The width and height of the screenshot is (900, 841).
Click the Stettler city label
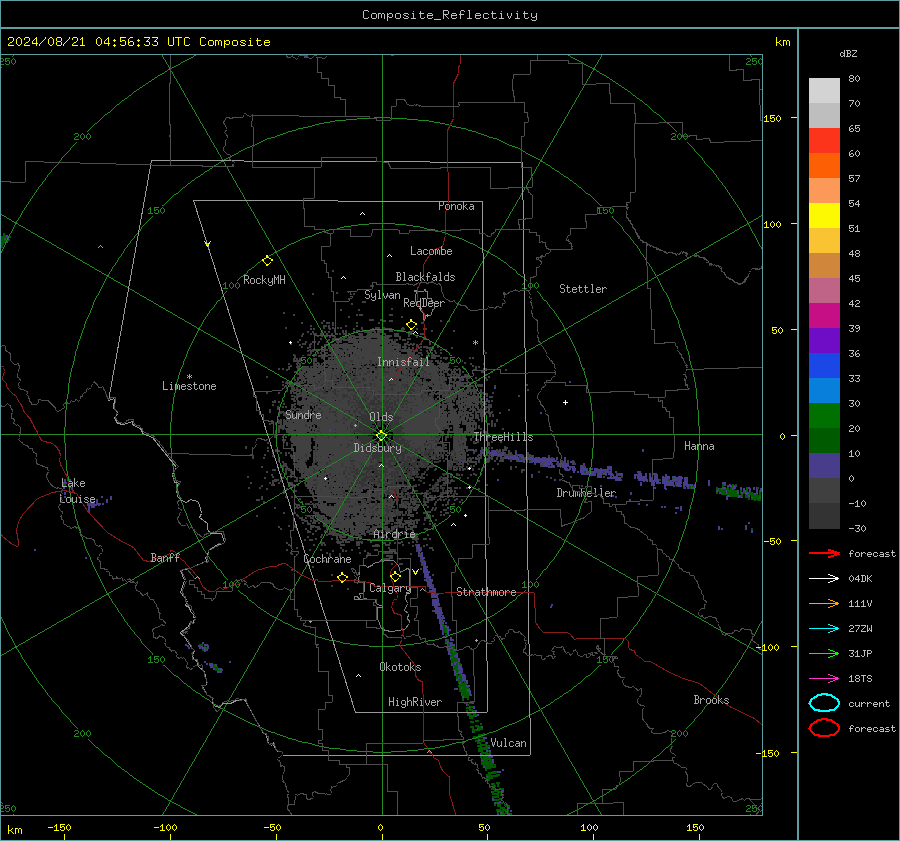coord(583,289)
